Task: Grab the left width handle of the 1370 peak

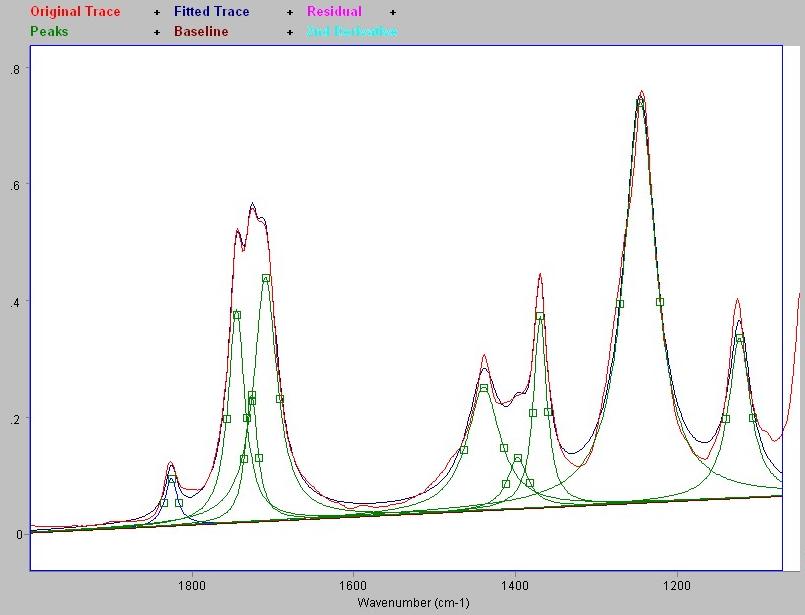Action: point(533,413)
